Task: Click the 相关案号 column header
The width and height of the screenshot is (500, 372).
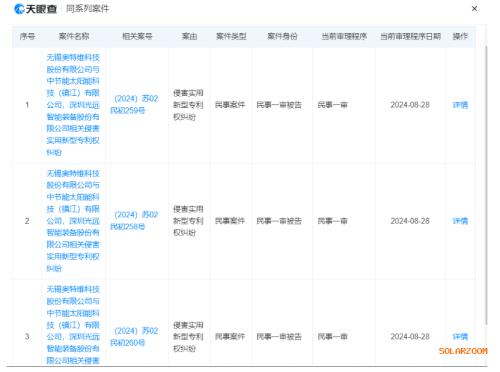Action: pyautogui.click(x=137, y=36)
